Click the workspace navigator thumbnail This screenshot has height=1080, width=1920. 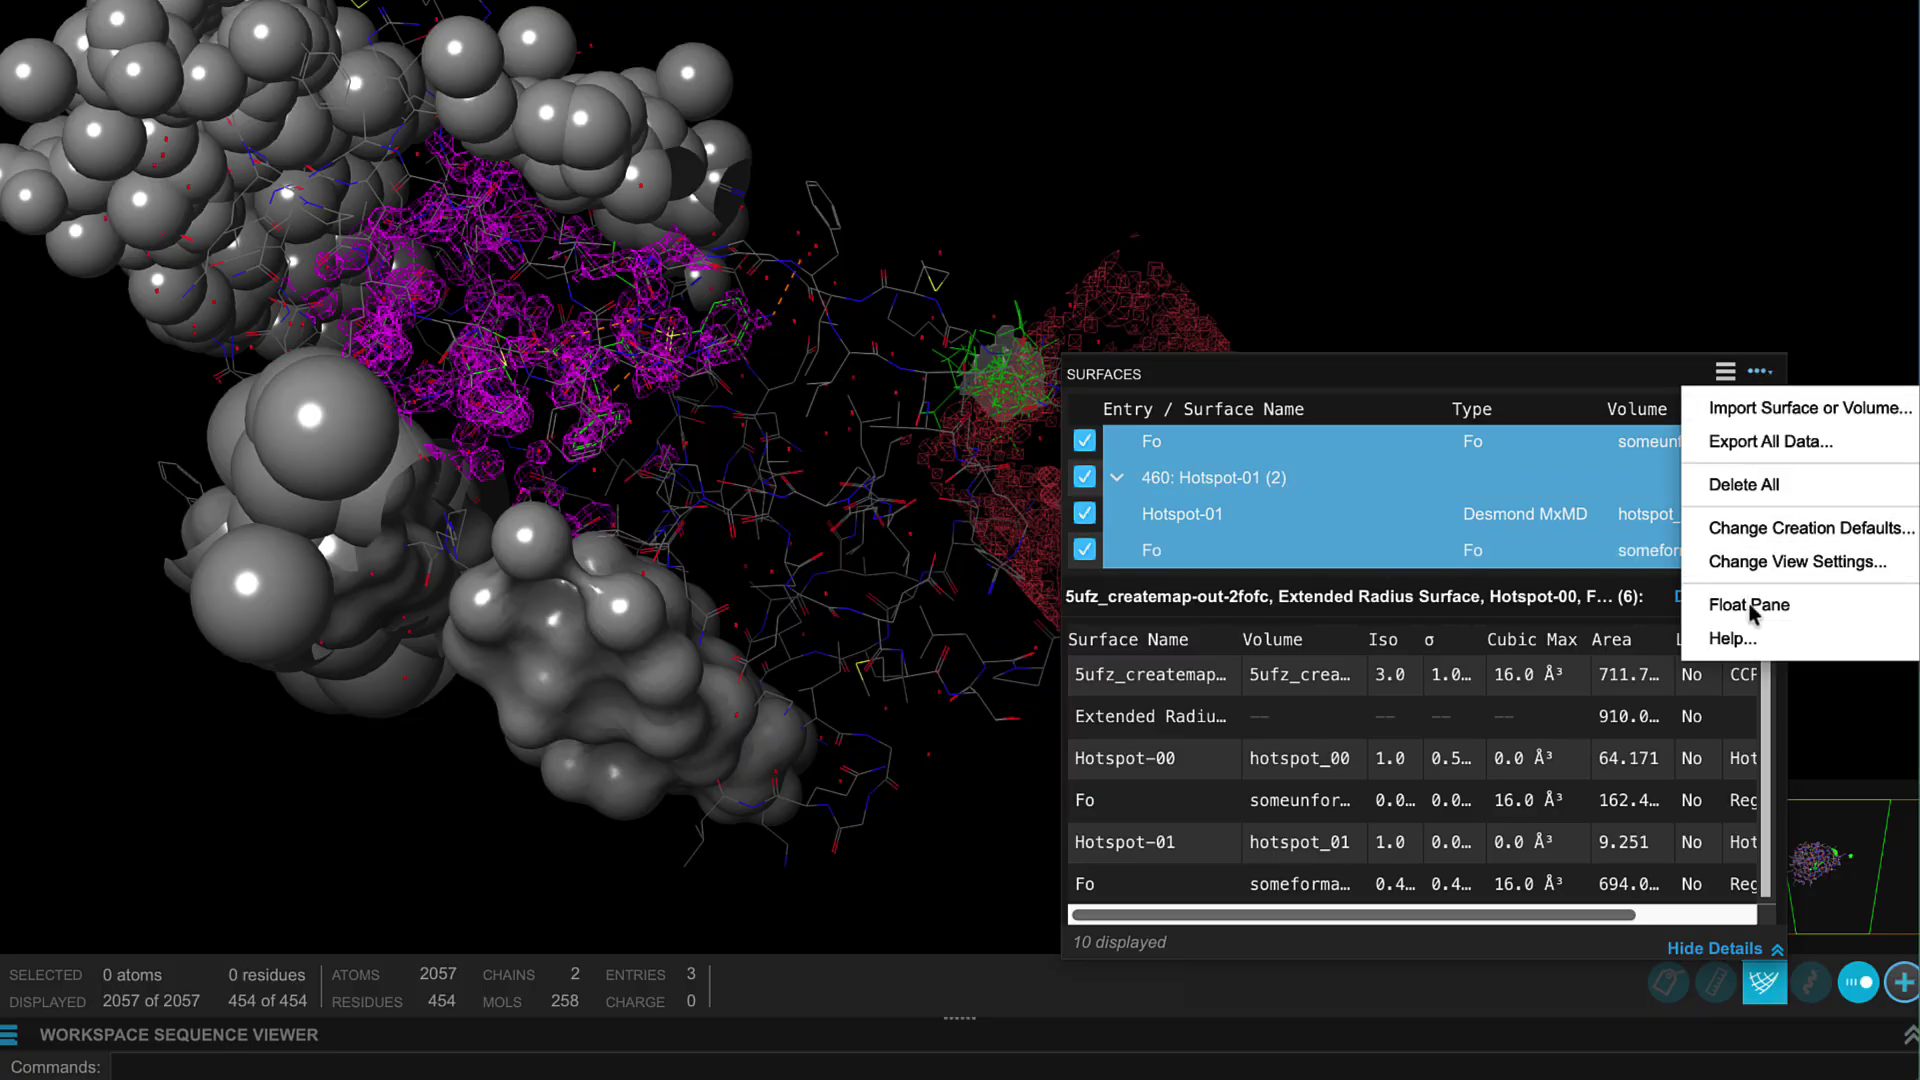click(1853, 866)
